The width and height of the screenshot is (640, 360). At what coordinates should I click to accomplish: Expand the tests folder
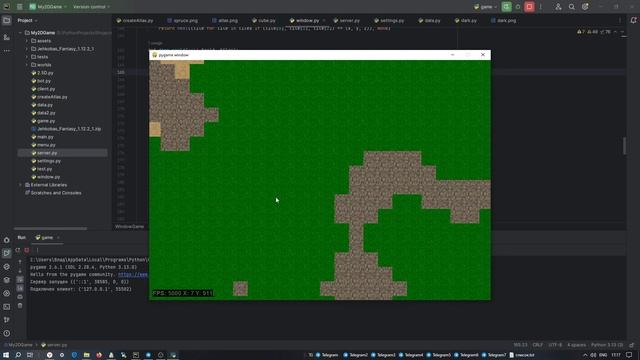coord(27,57)
